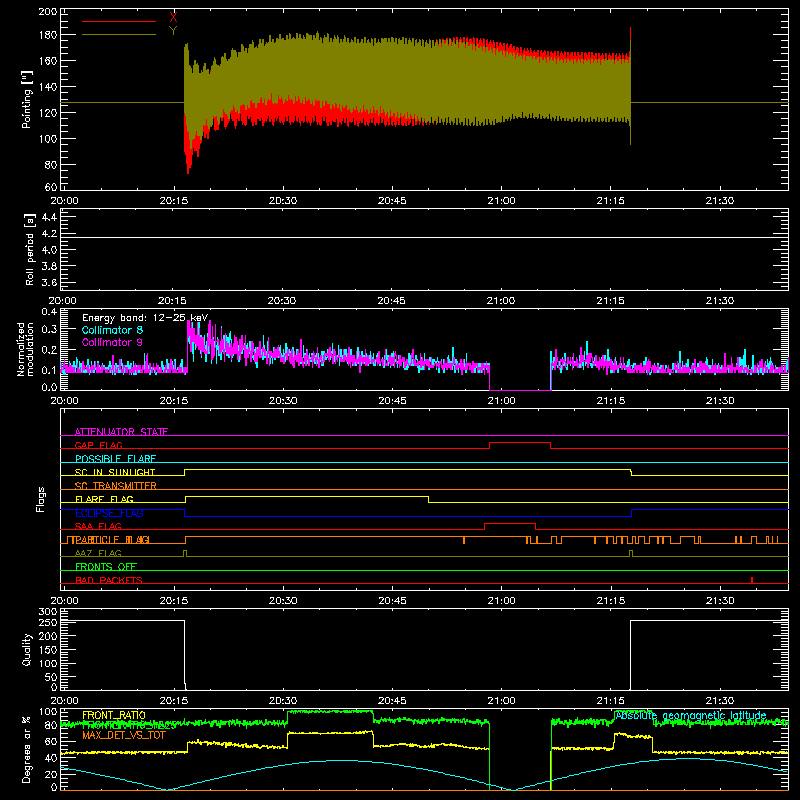Click the POSSIBLE_FLARE label
800x800 pixels.
point(115,459)
